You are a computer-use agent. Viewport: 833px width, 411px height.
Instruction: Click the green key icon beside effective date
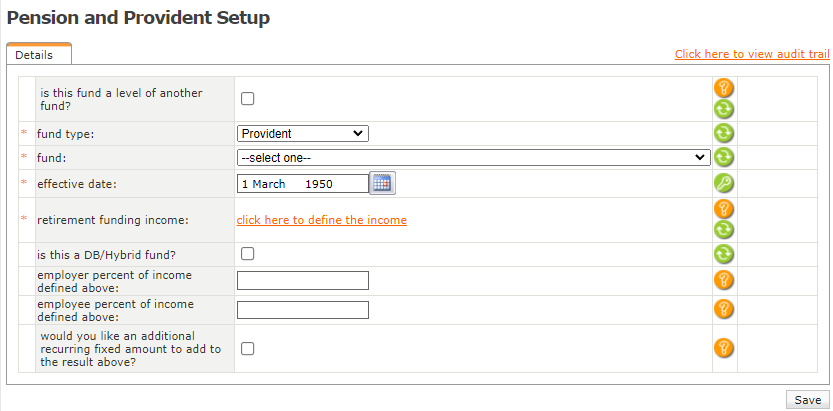point(724,183)
